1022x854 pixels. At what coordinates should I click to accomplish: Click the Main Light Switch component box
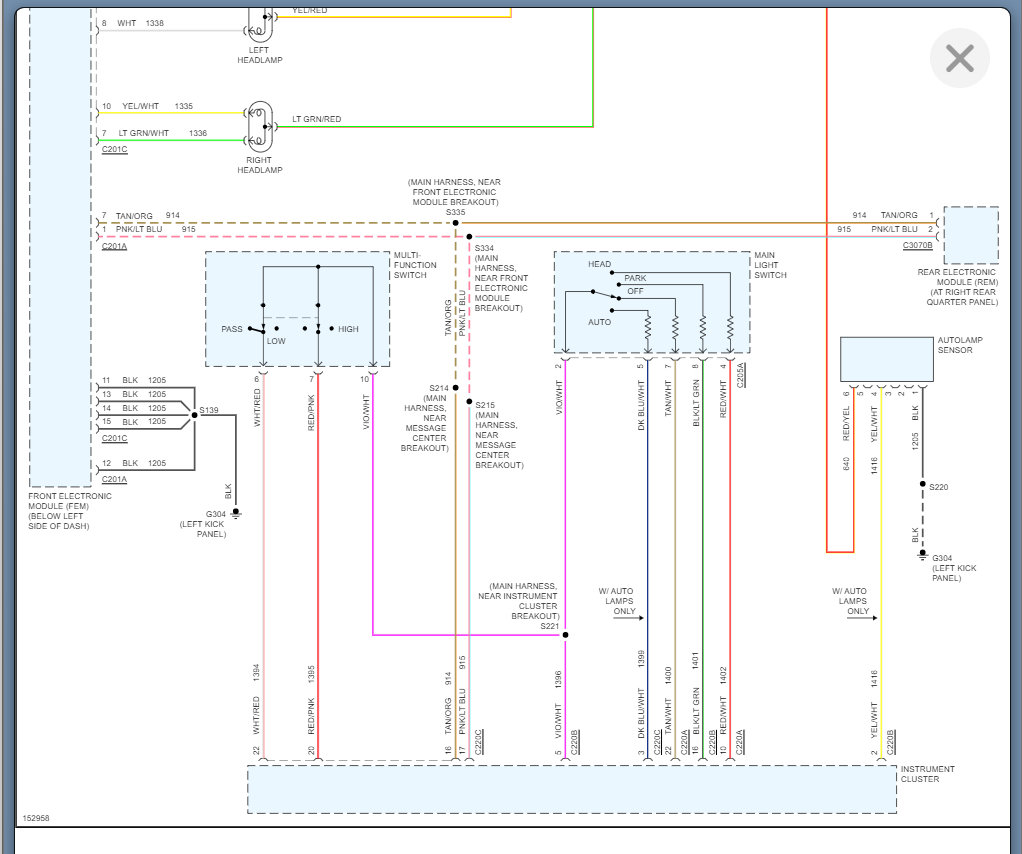[x=652, y=302]
